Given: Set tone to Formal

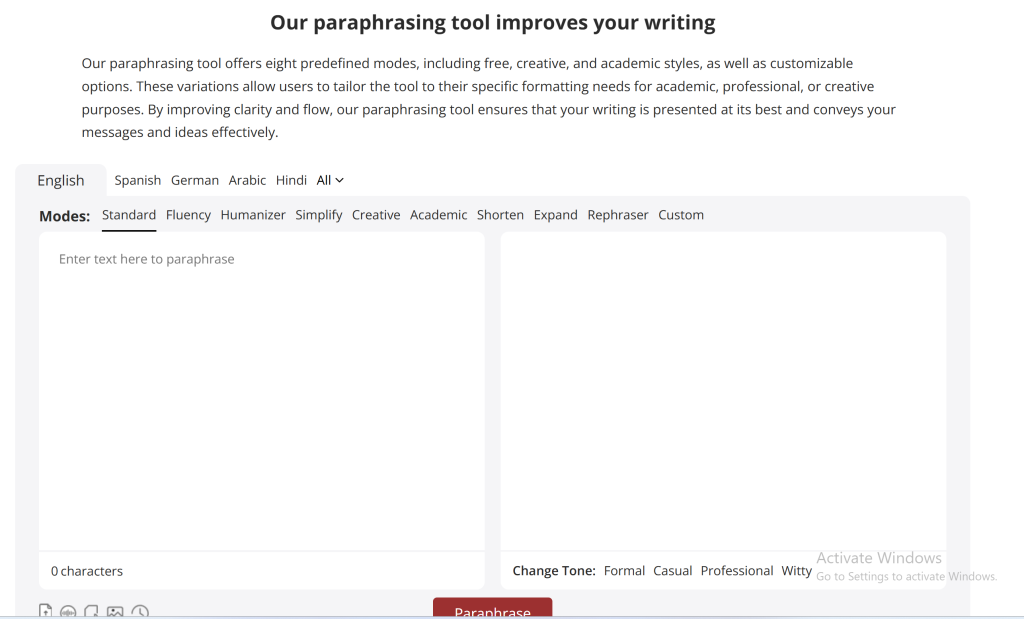Looking at the screenshot, I should pos(624,570).
